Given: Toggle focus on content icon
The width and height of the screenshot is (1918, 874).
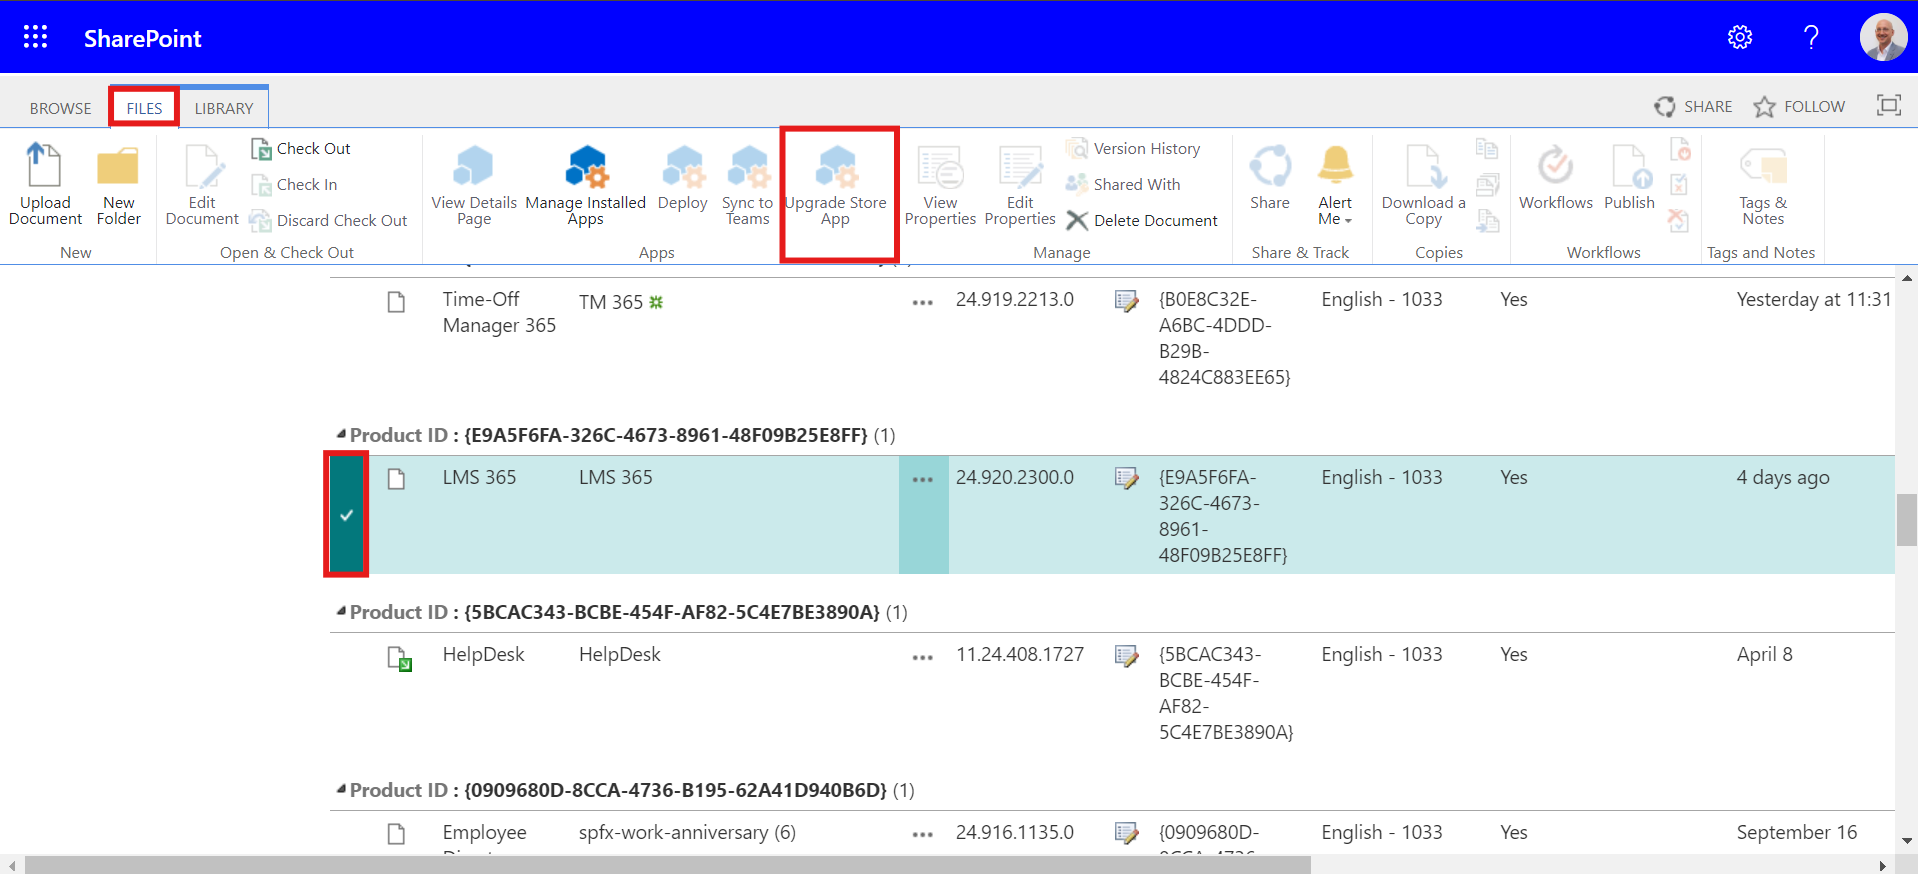Looking at the screenshot, I should tap(1888, 105).
